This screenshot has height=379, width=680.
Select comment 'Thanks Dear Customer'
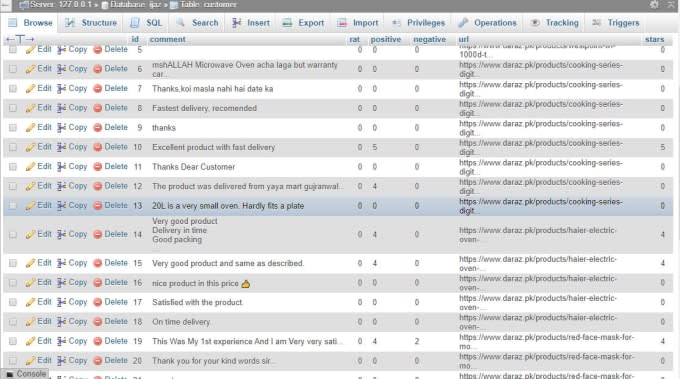pos(193,167)
